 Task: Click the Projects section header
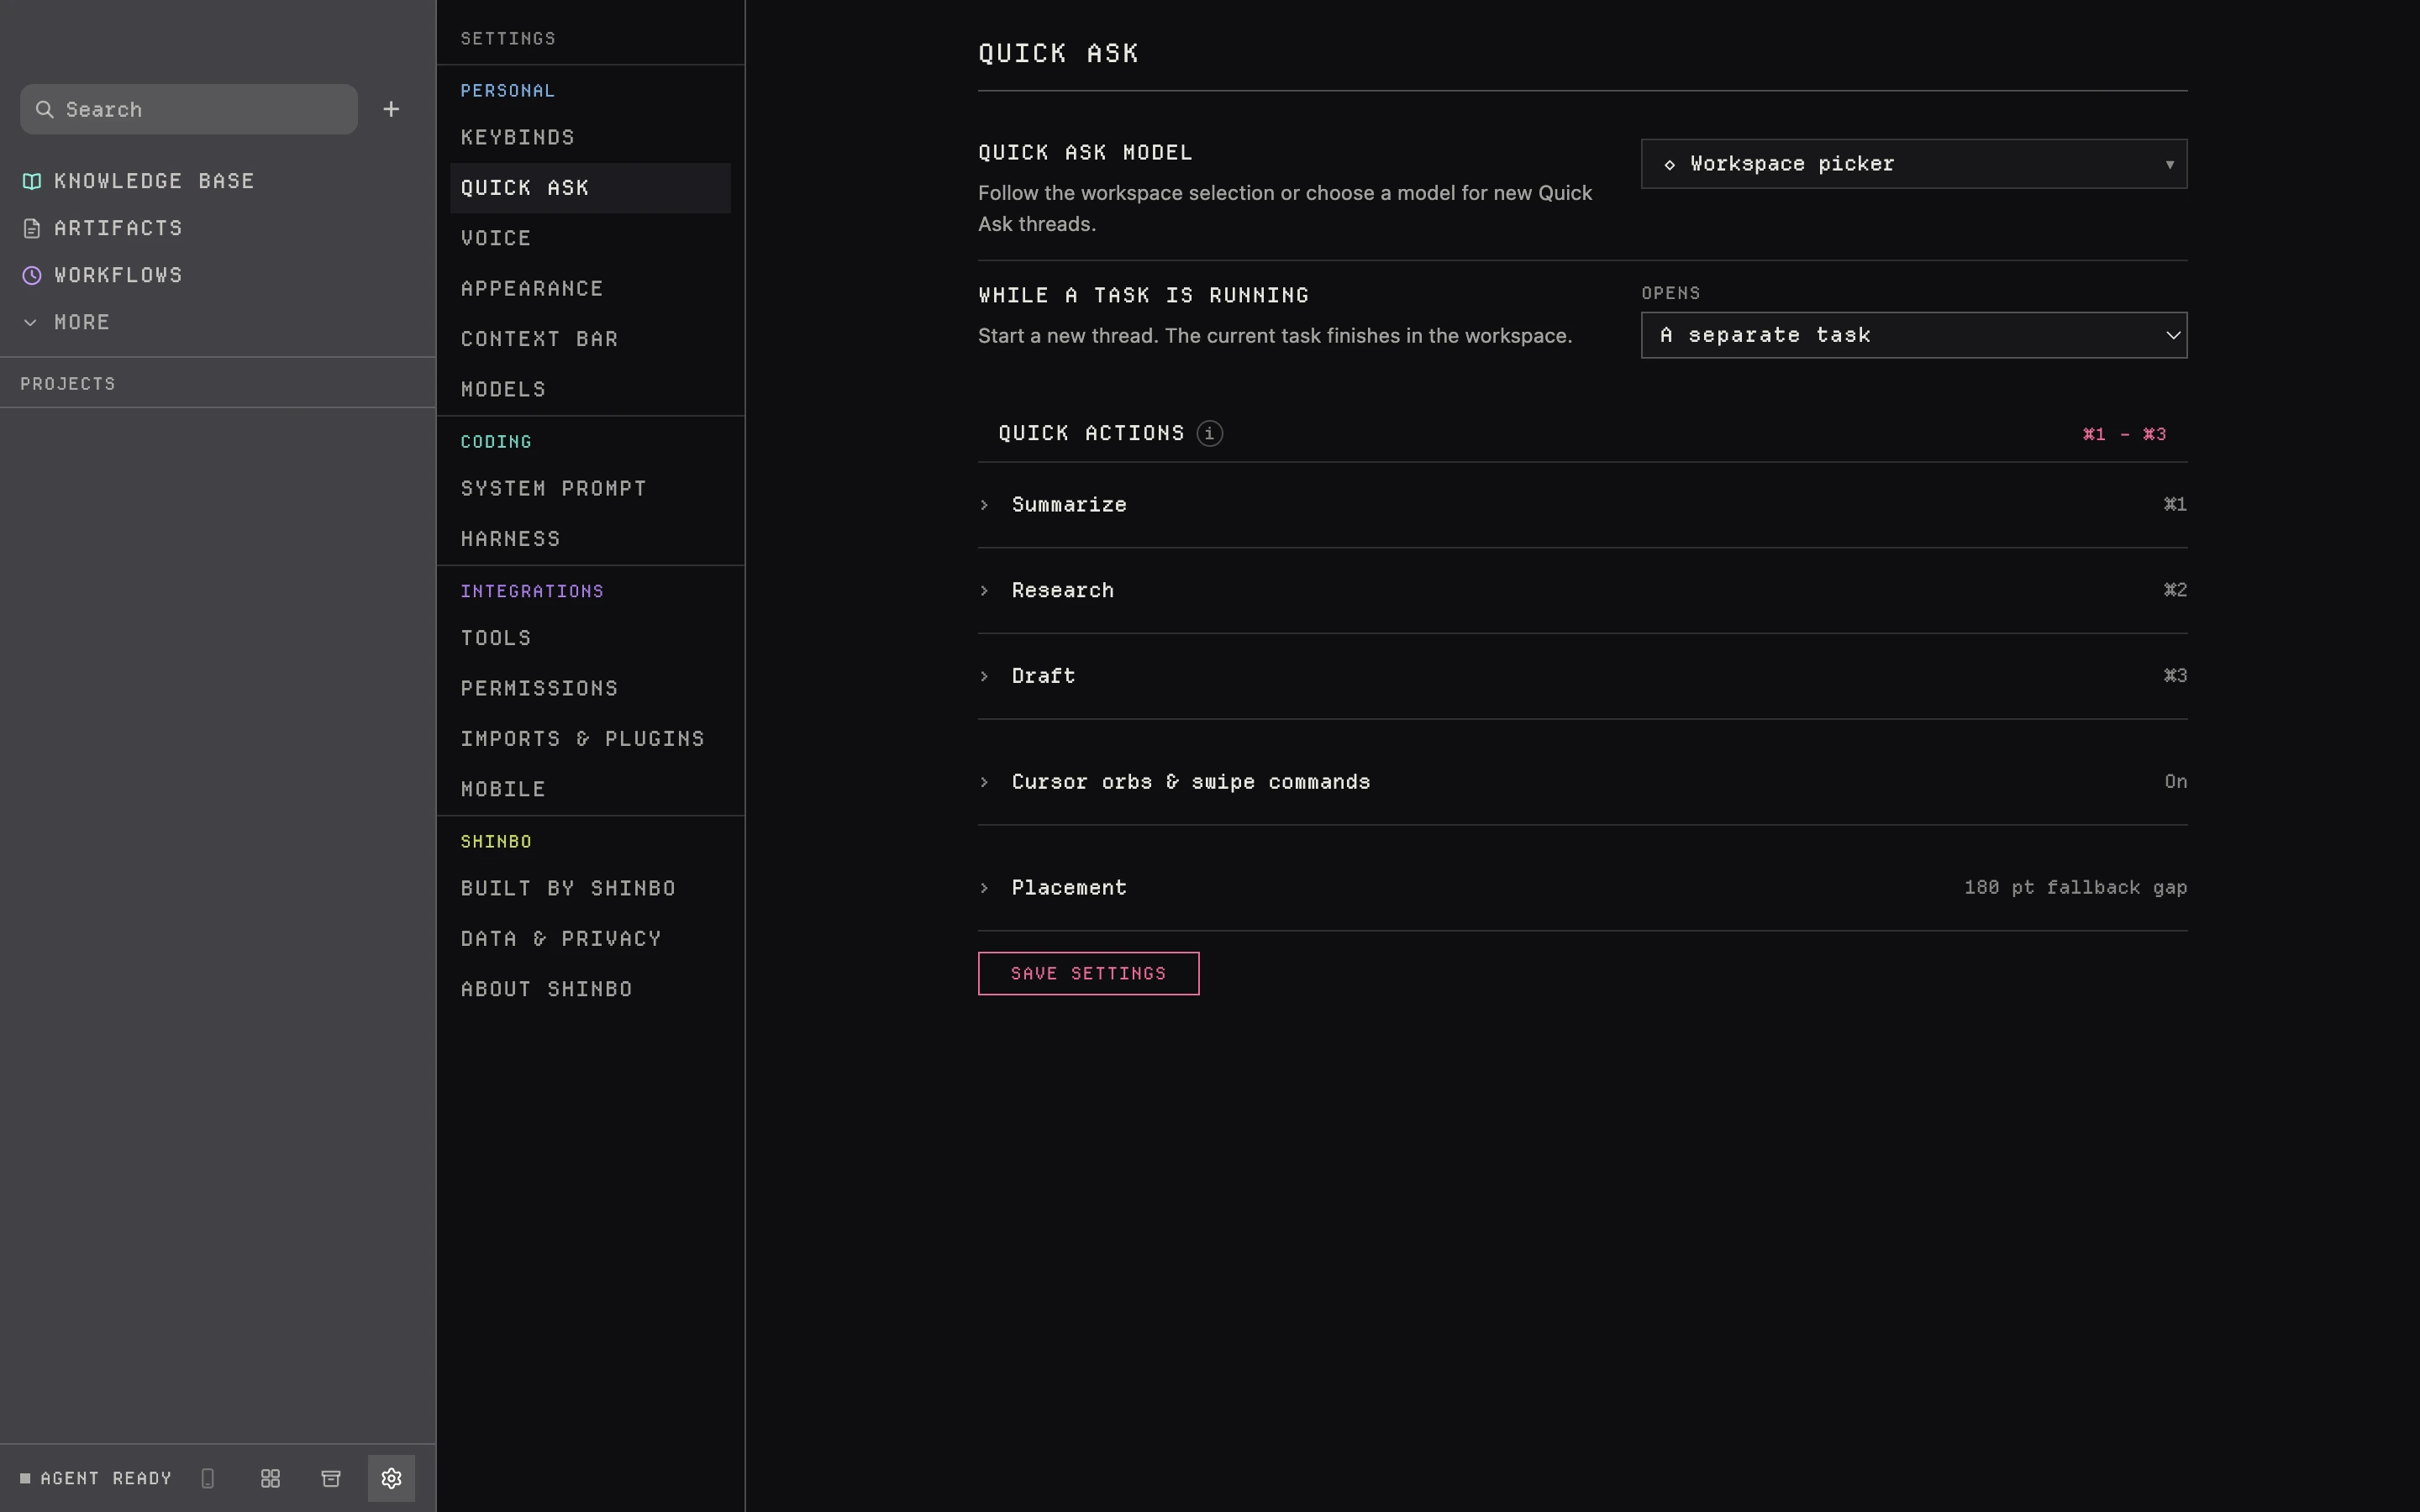pyautogui.click(x=68, y=384)
